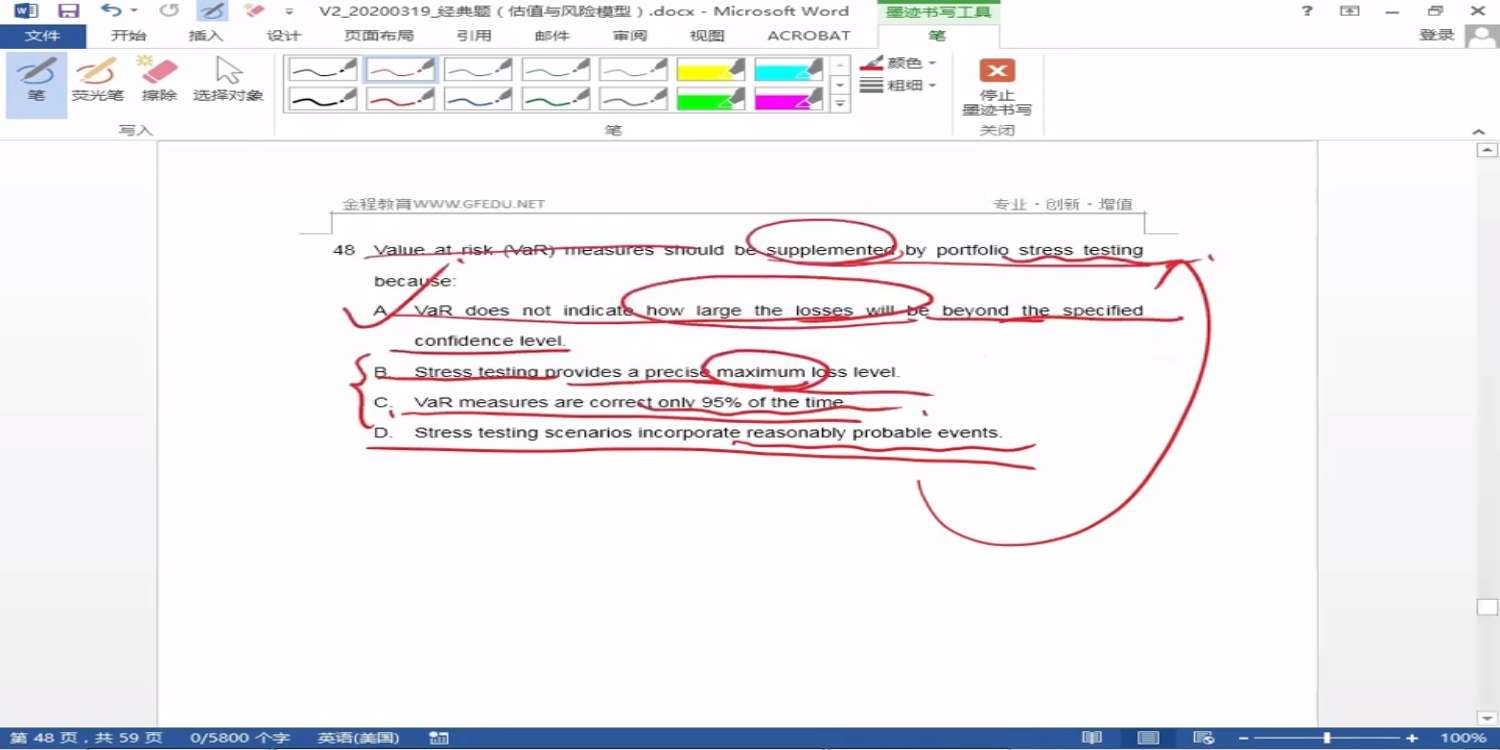
Task: Activate the 擦除 eraser tool
Action: click(x=159, y=80)
